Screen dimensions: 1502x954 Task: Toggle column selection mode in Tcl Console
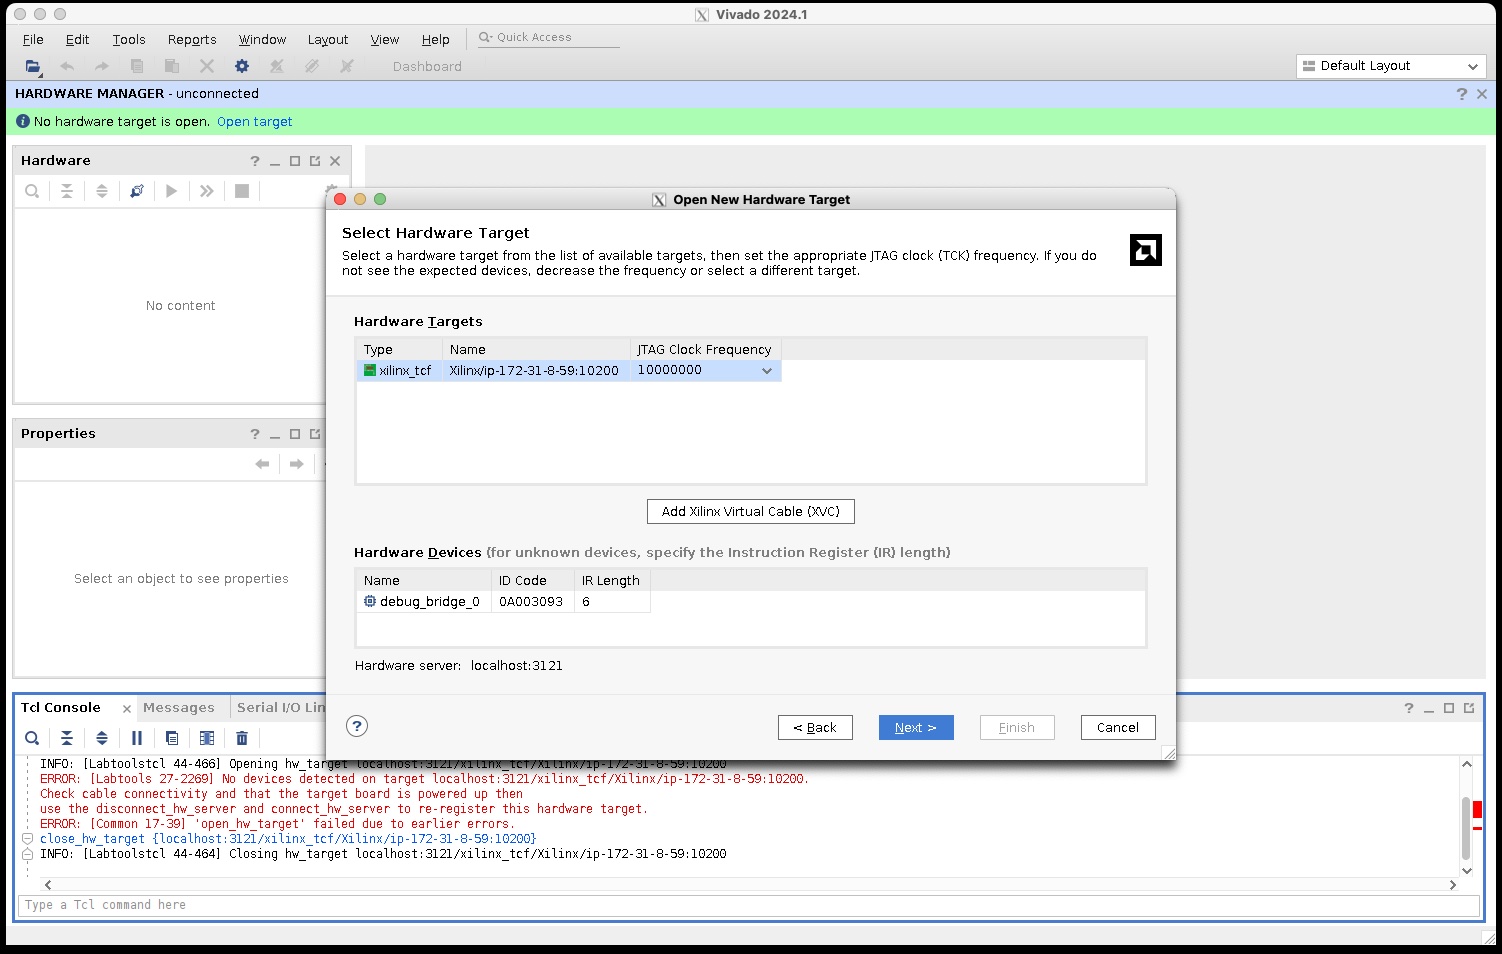click(207, 738)
